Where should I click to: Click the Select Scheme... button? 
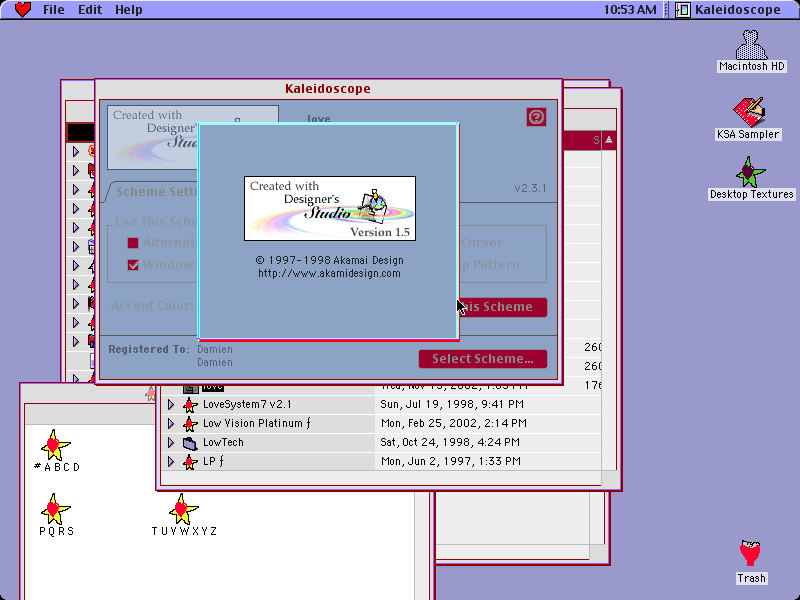(x=483, y=359)
